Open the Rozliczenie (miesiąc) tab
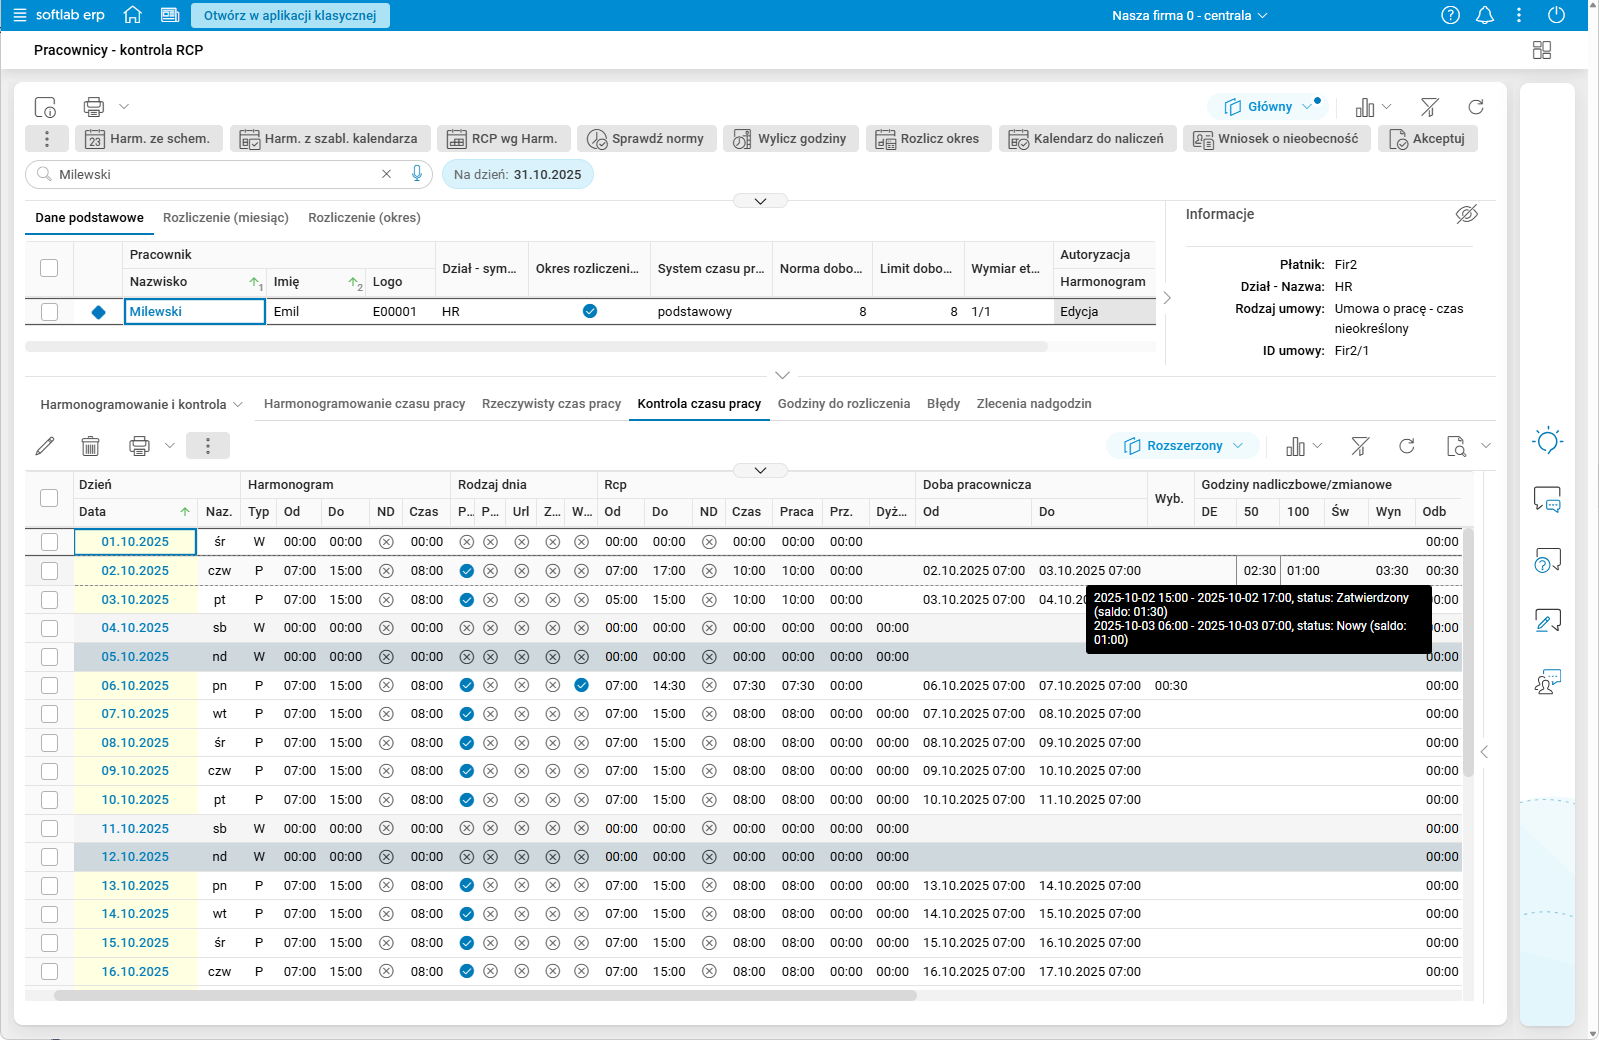Viewport: 1599px width, 1040px height. [226, 218]
